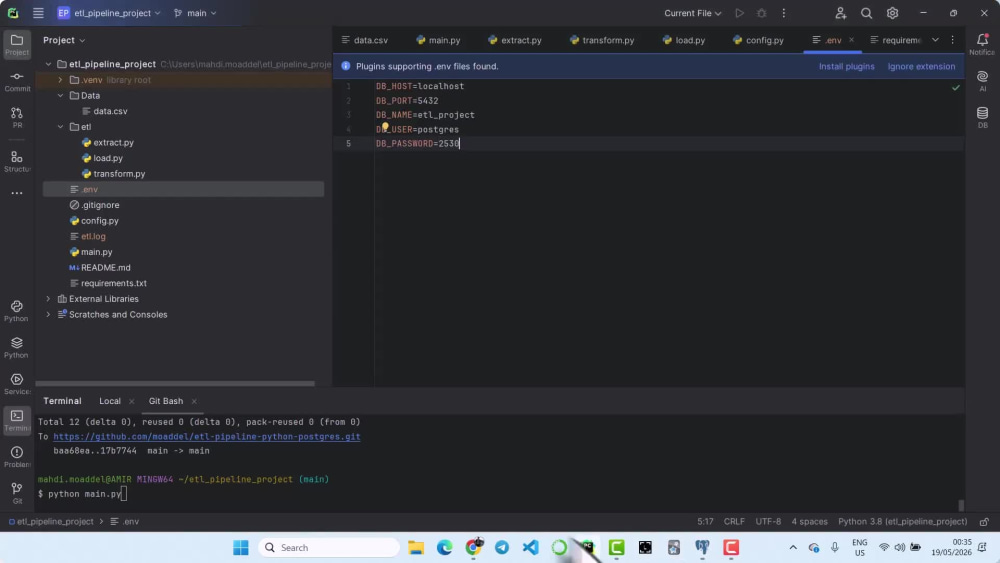Click Ignore extension link

point(921,66)
